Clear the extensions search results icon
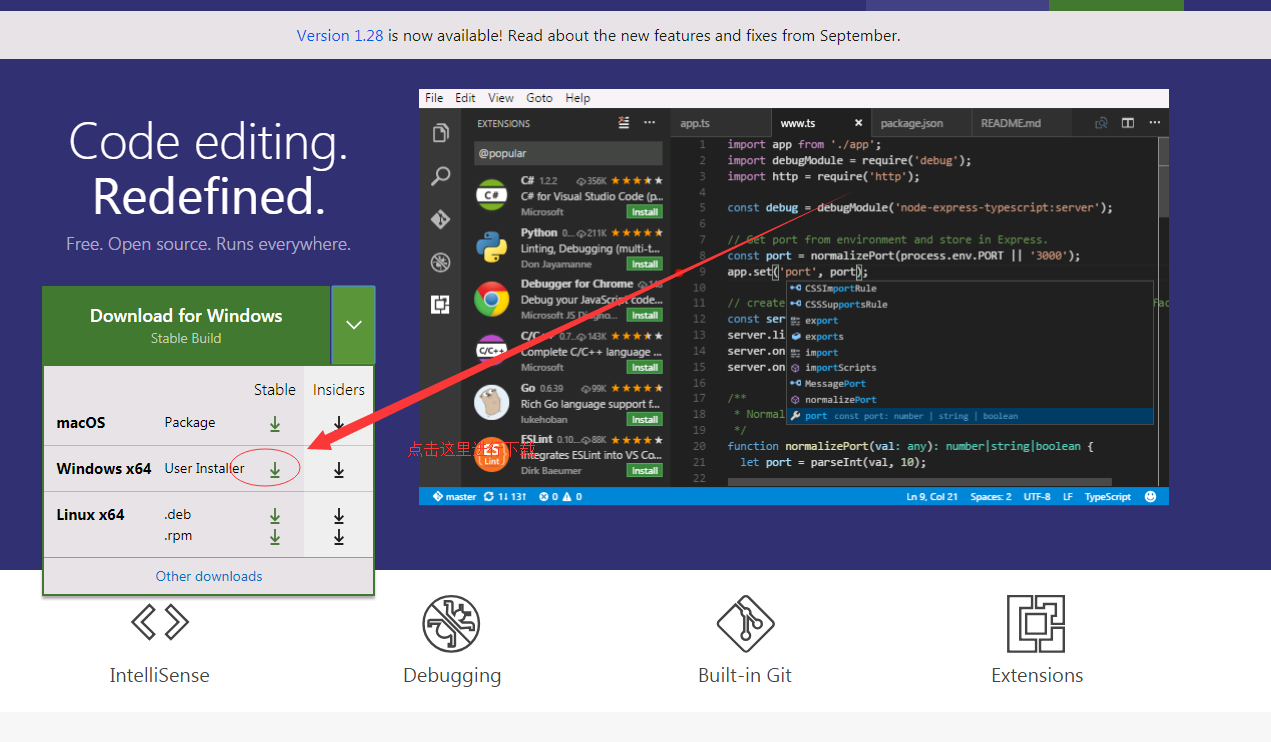This screenshot has height=742, width=1271. click(x=625, y=123)
